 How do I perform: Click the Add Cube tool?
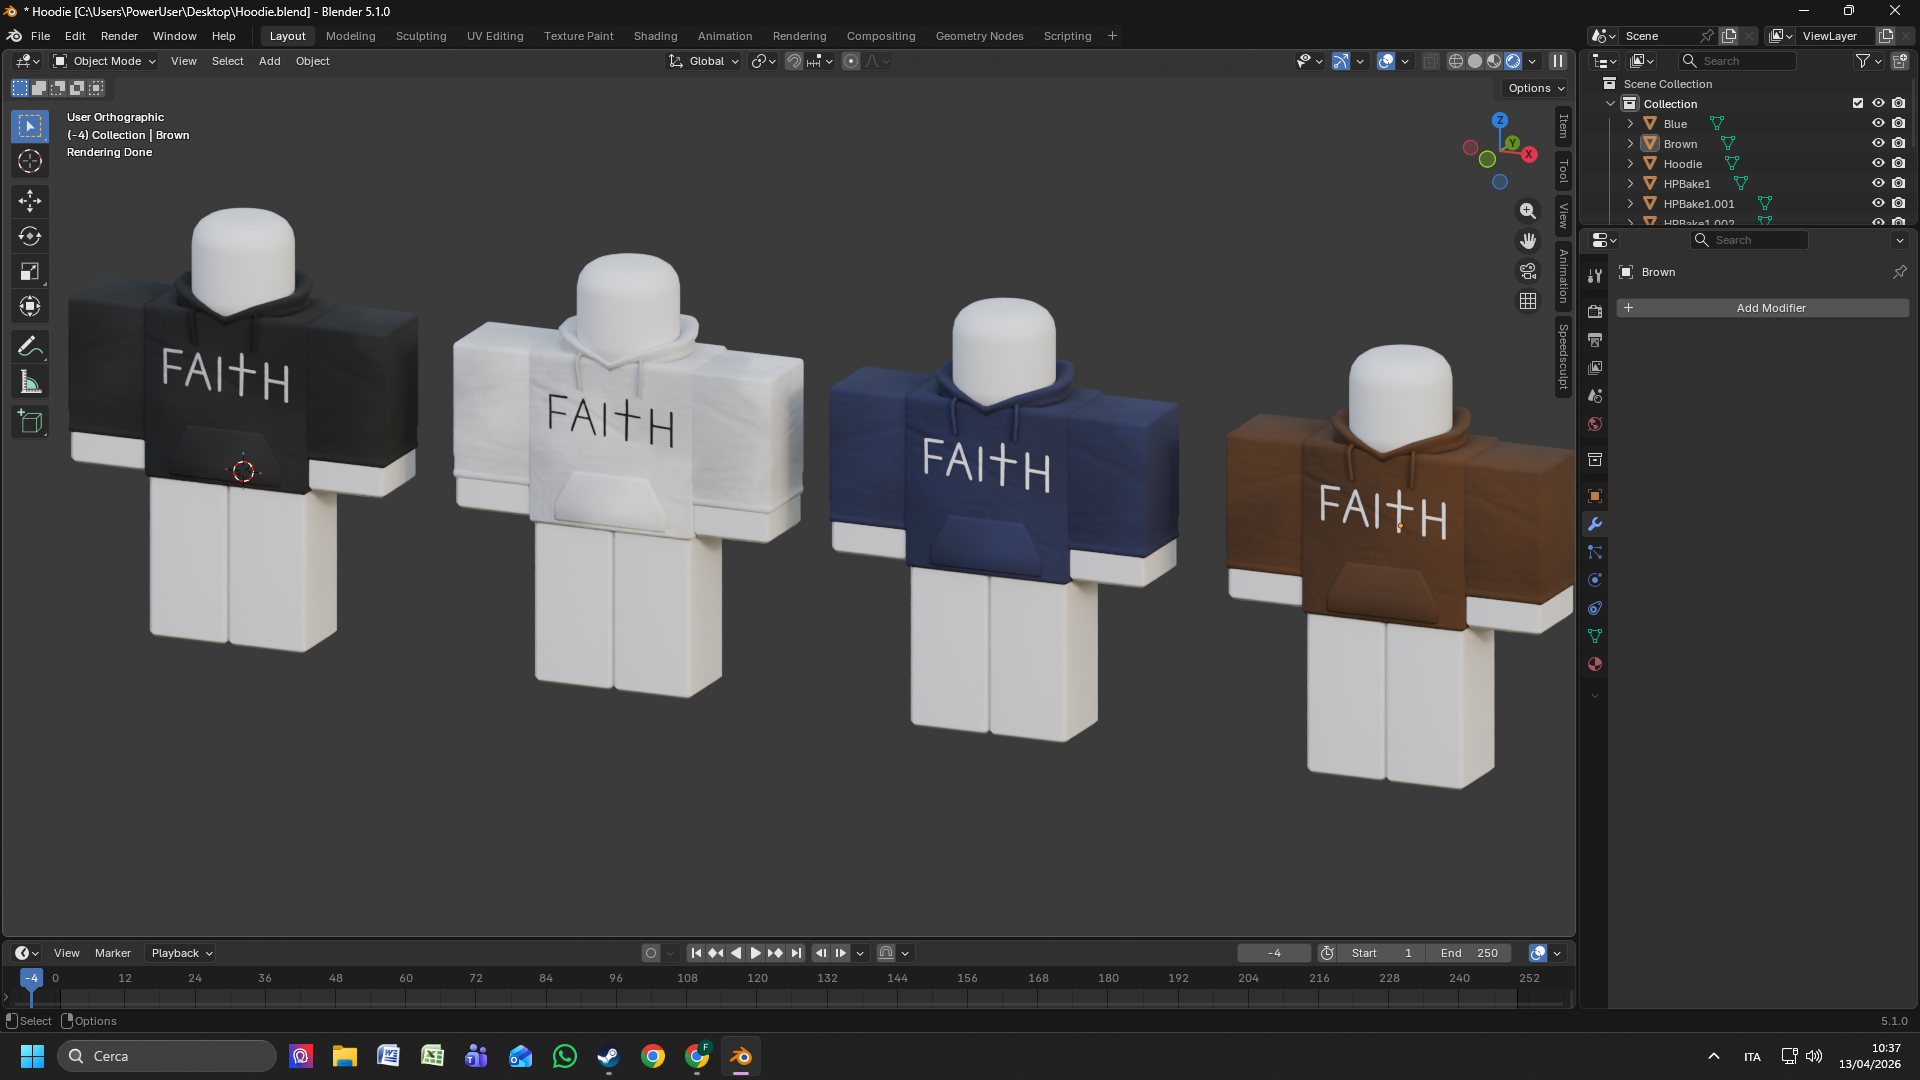(30, 422)
